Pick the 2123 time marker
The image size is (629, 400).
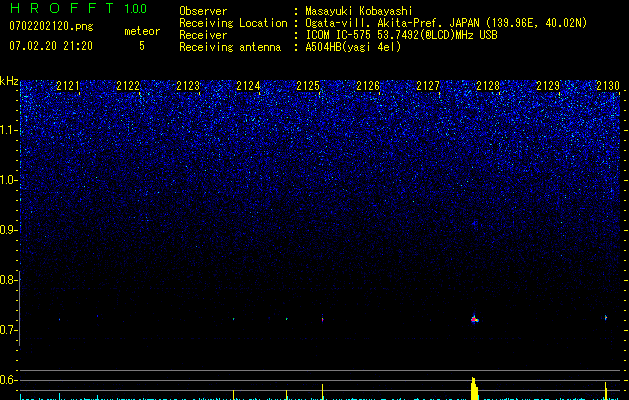[188, 87]
